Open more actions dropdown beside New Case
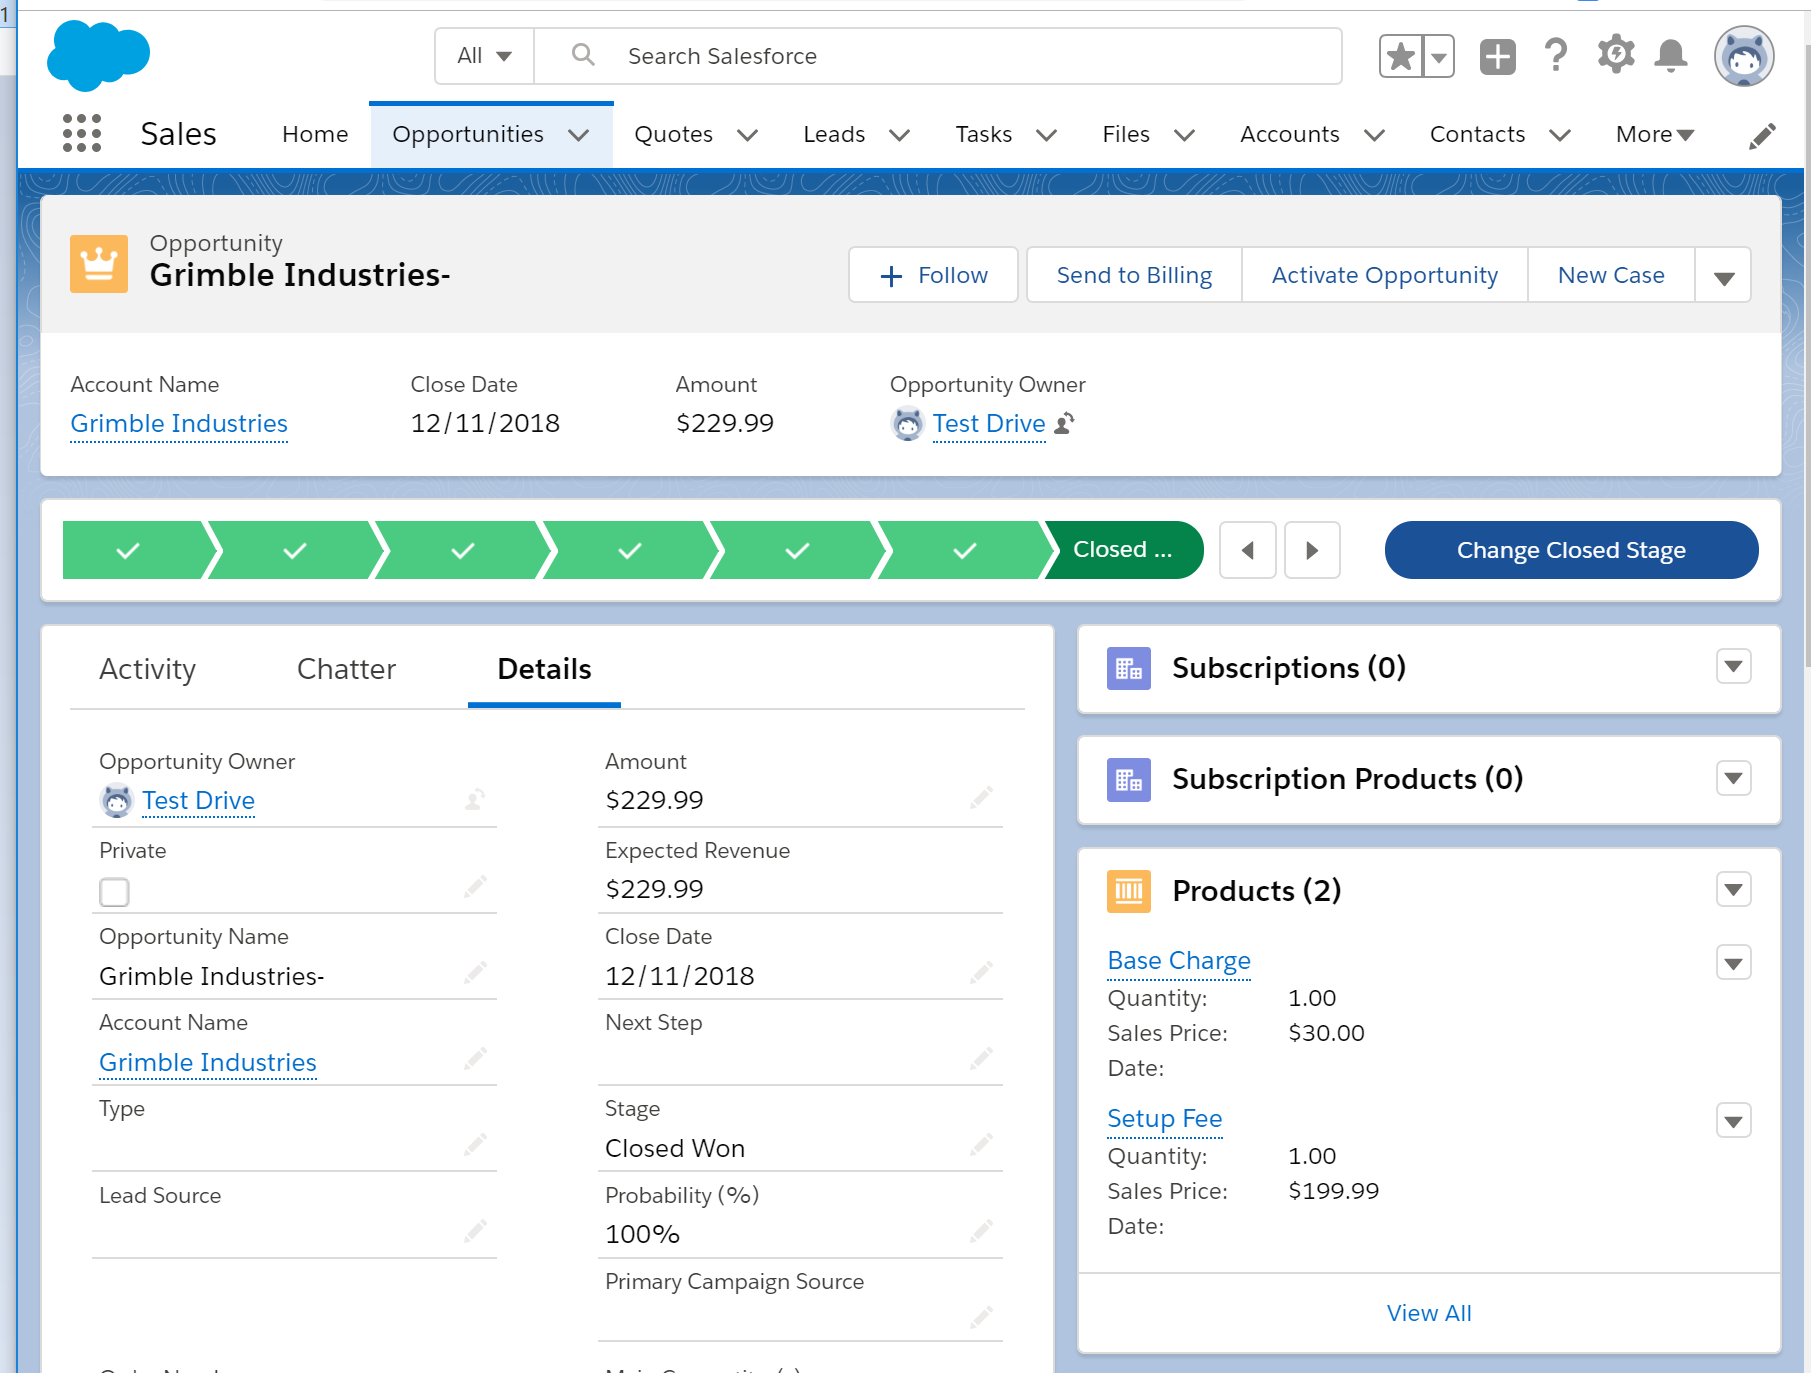 (x=1723, y=276)
